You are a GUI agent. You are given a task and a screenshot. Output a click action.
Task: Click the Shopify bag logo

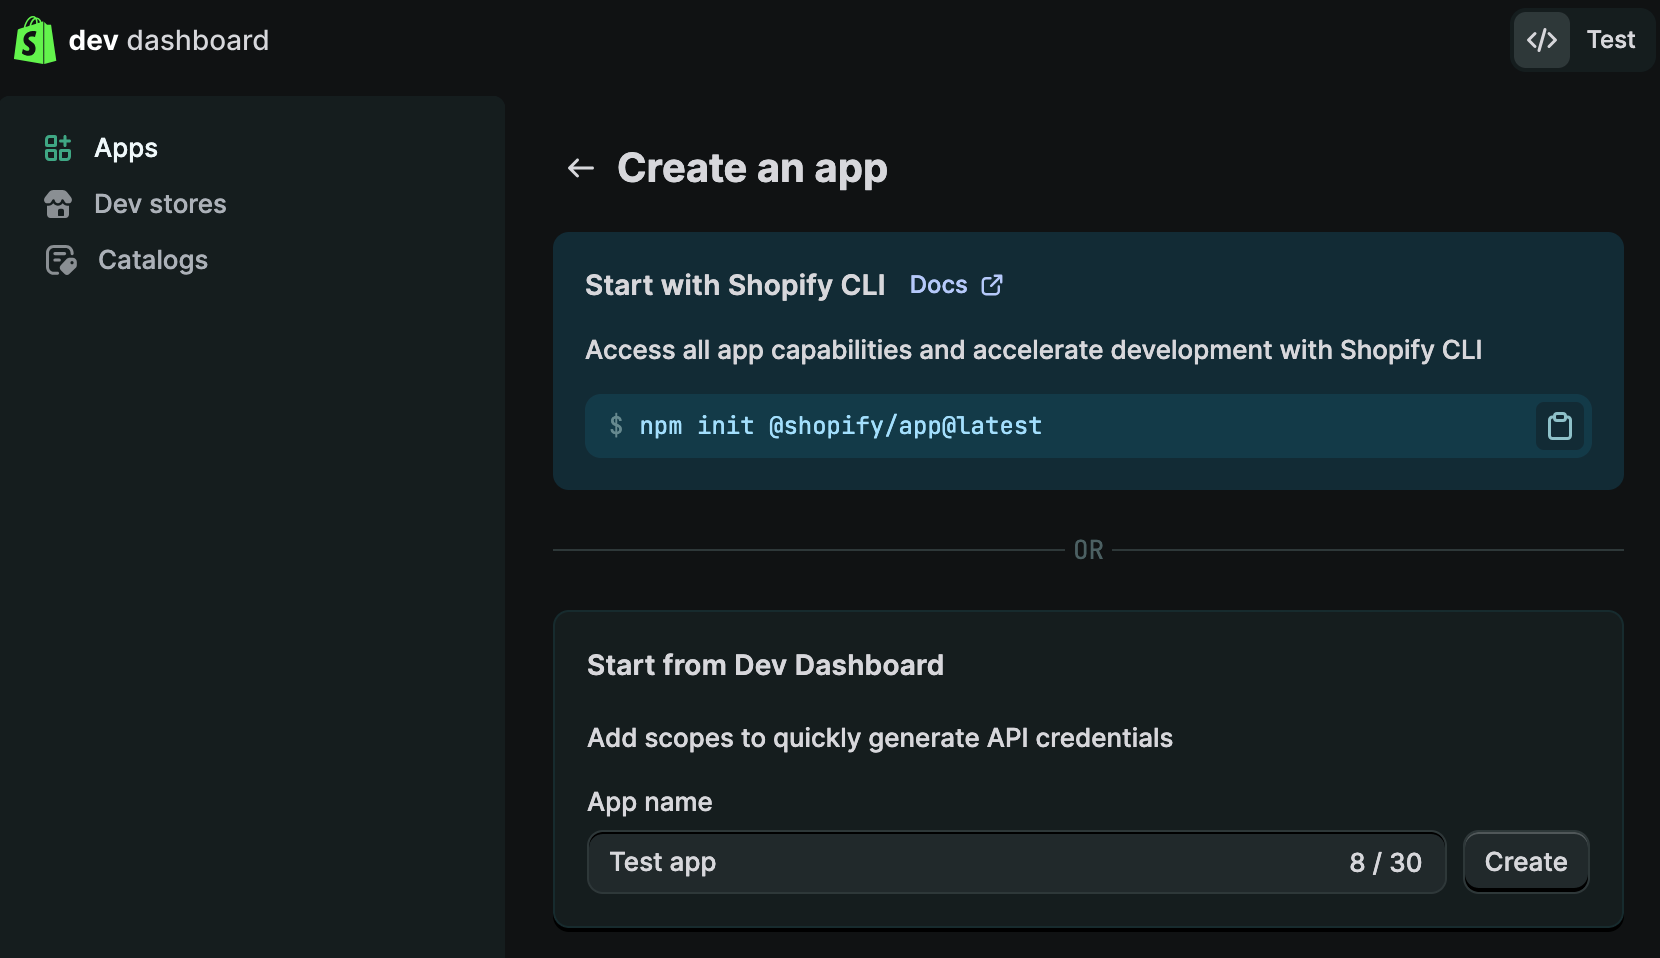point(35,40)
